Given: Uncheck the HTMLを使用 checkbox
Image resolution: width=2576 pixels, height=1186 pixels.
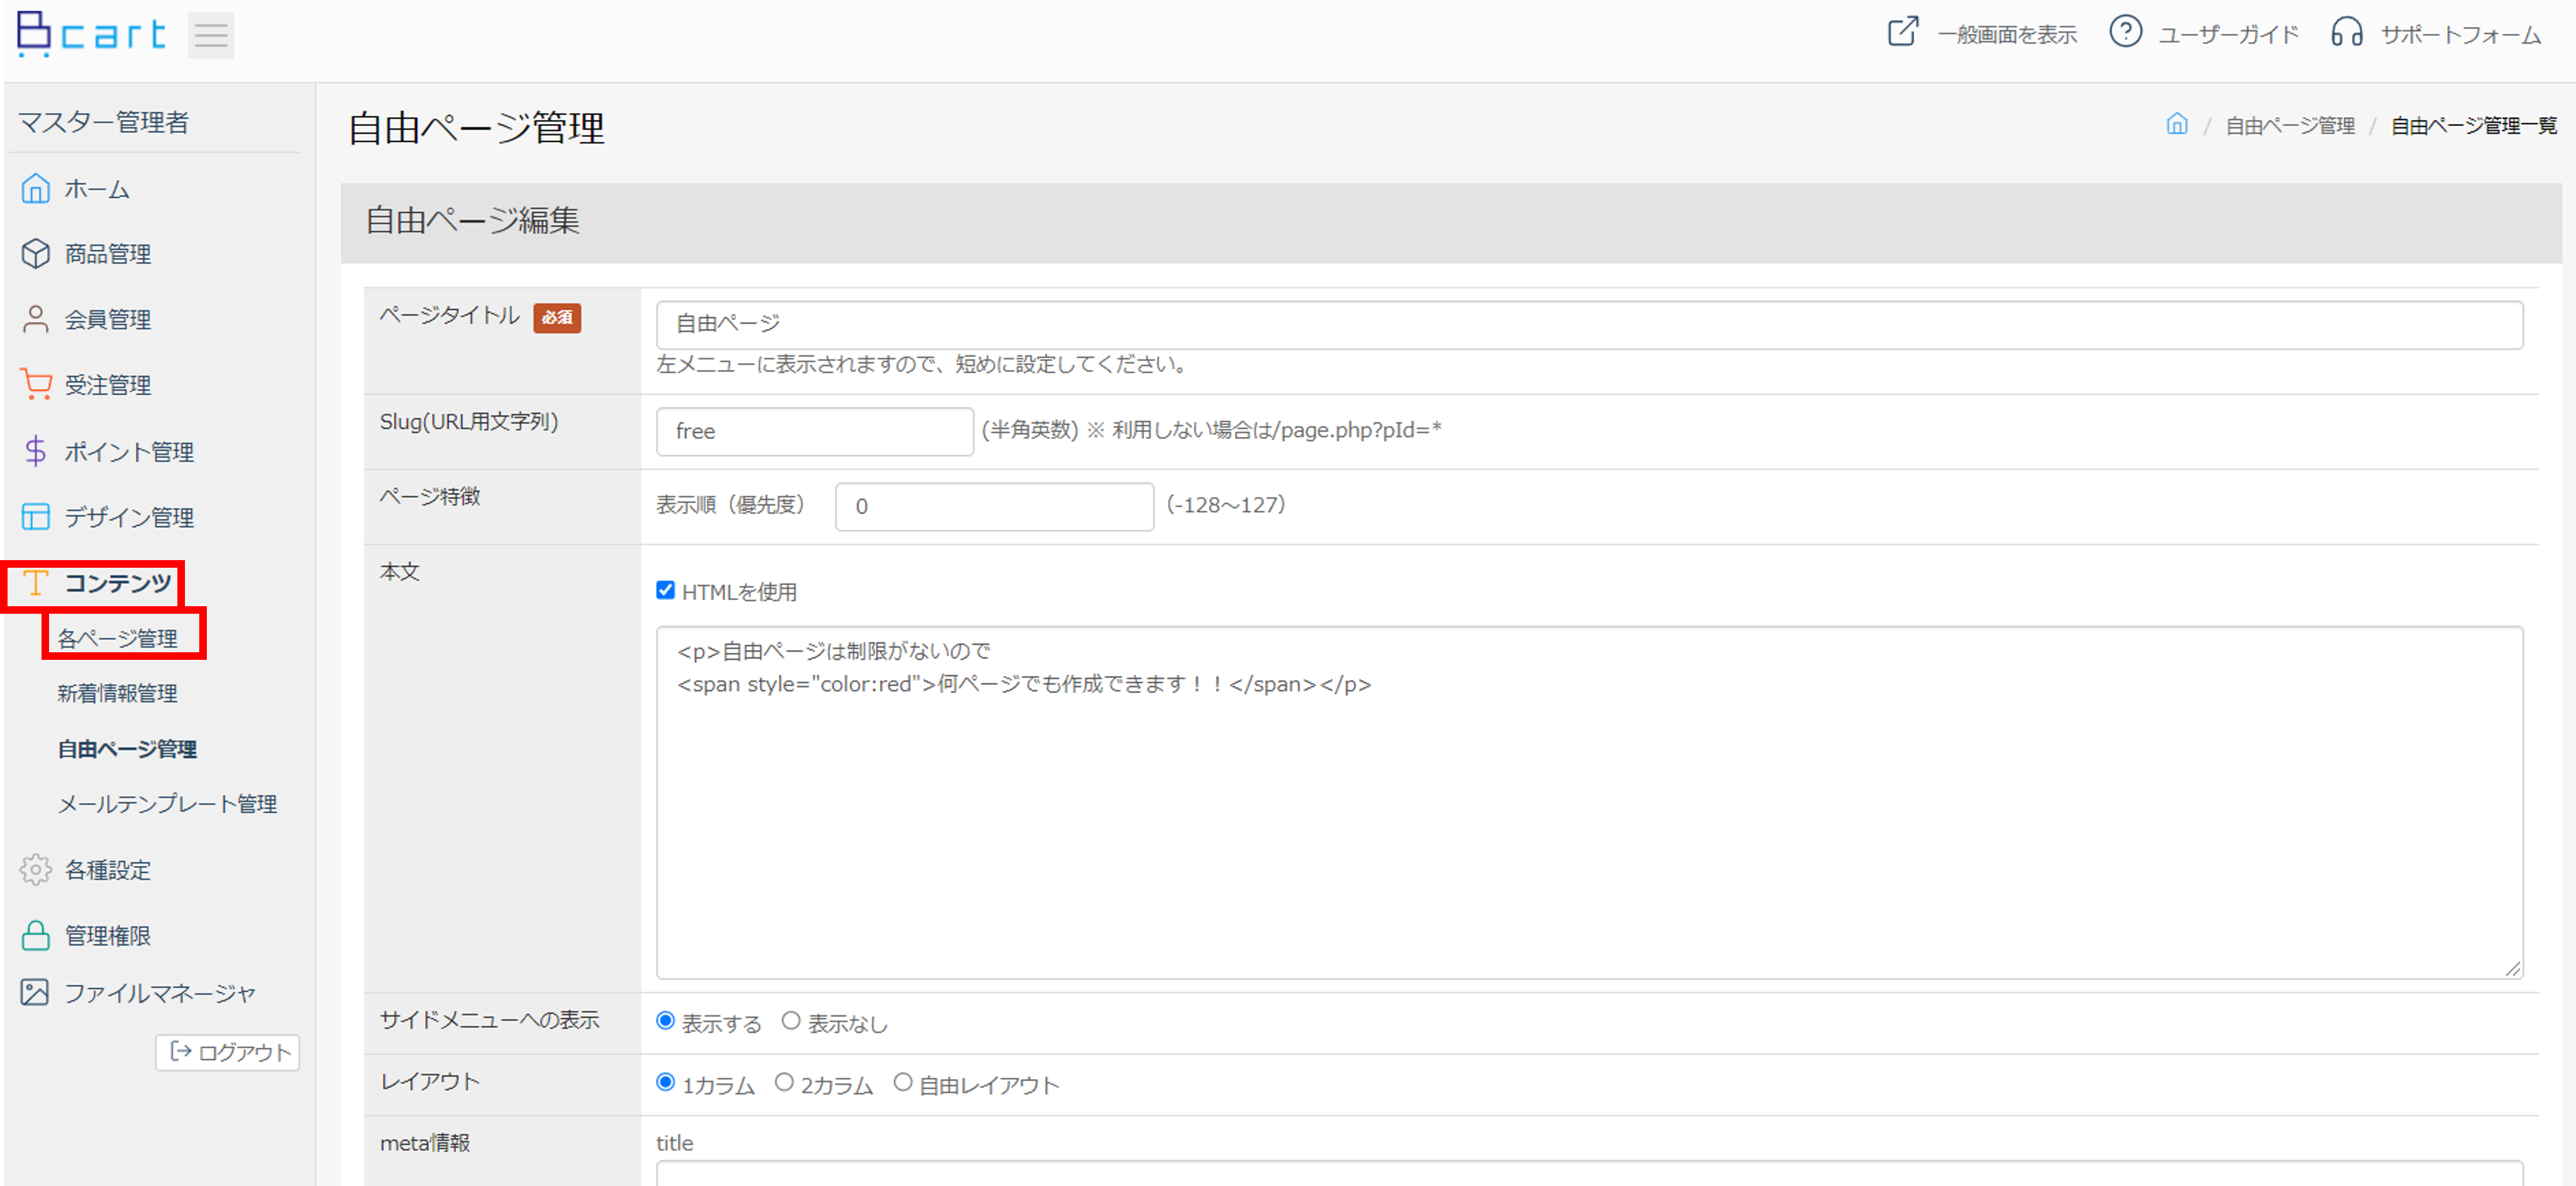Looking at the screenshot, I should click(x=665, y=590).
